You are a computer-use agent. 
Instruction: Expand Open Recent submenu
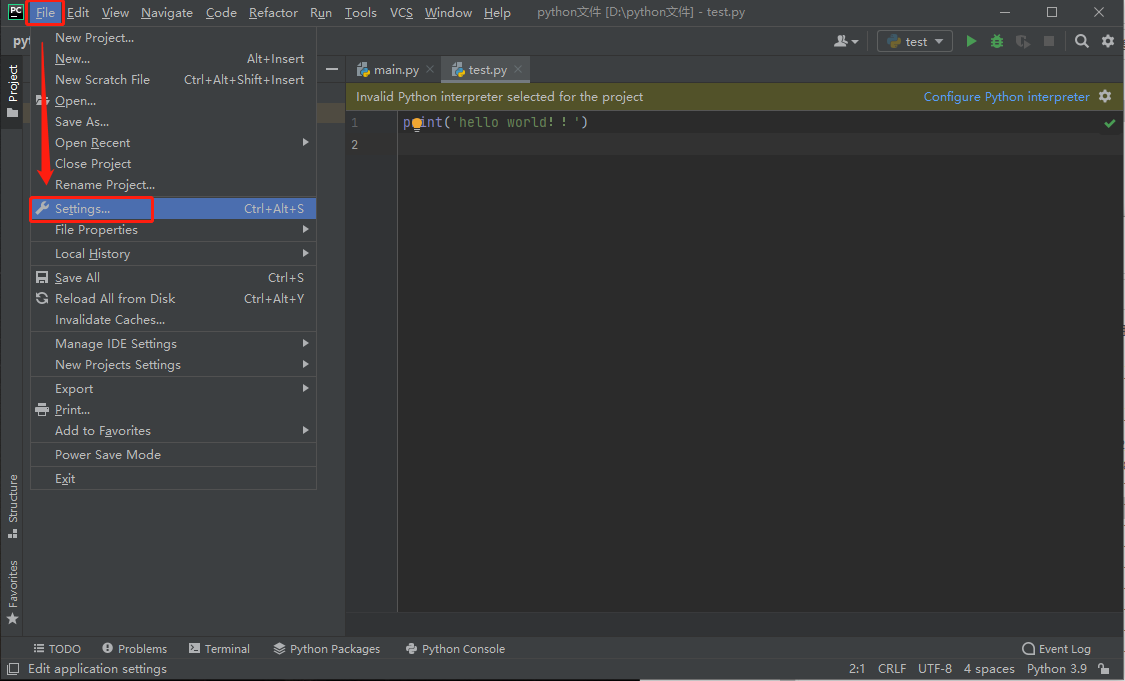pos(173,142)
